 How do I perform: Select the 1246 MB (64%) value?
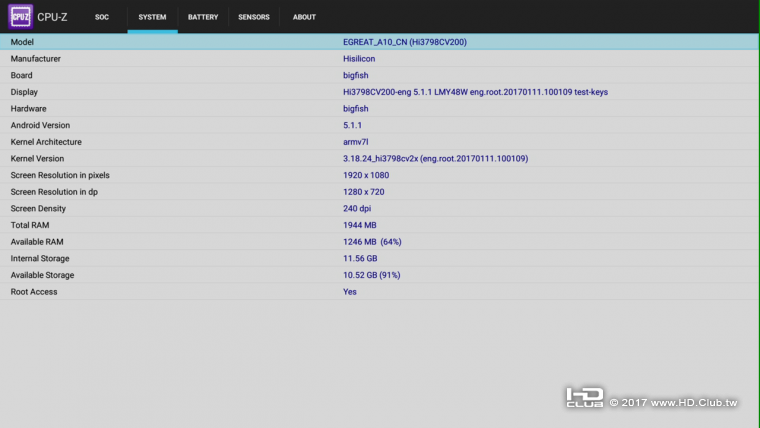pyautogui.click(x=372, y=242)
